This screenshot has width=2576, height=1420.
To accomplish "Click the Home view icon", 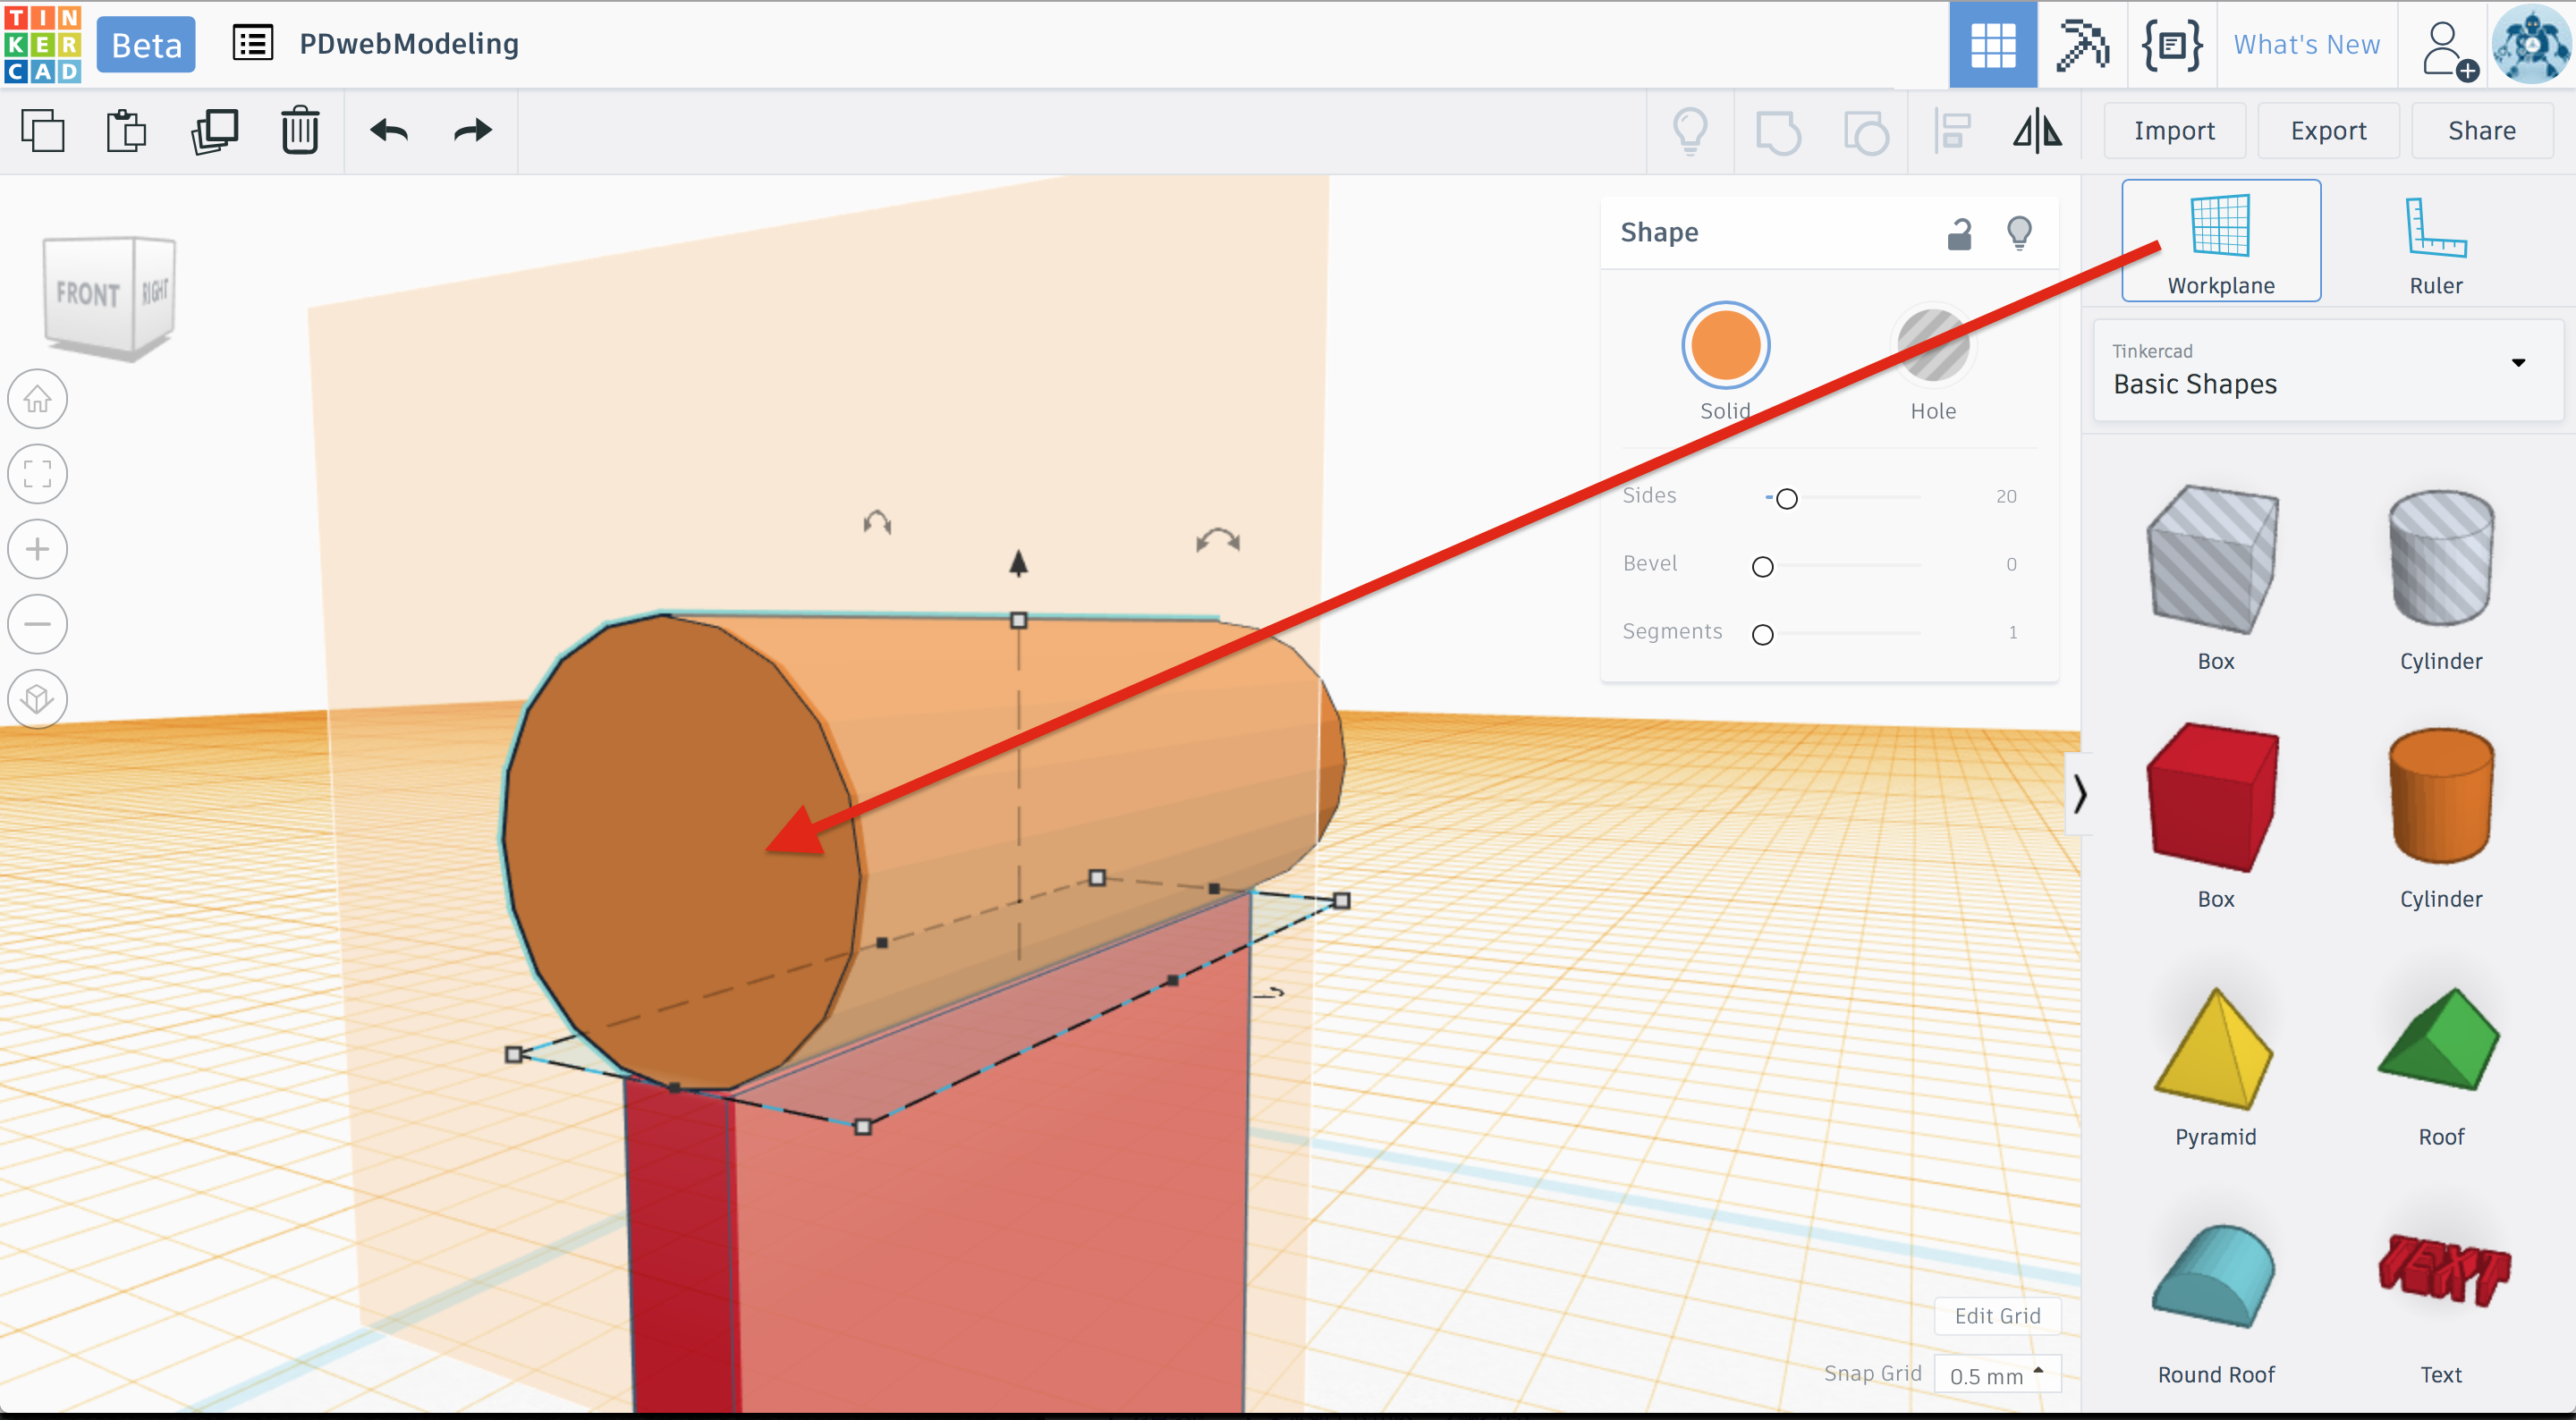I will (x=38, y=399).
